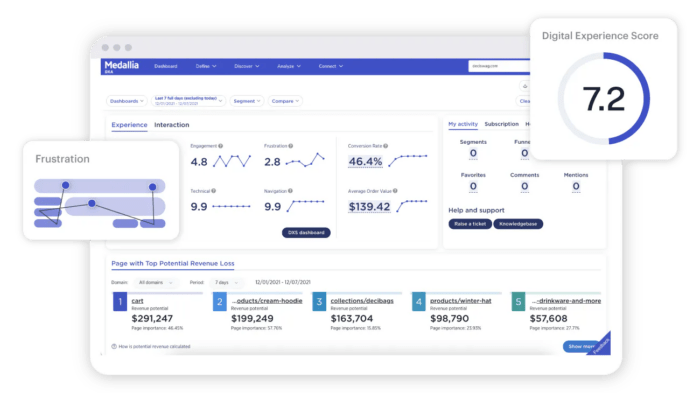Open the 7 days period dropdown

(x=226, y=283)
